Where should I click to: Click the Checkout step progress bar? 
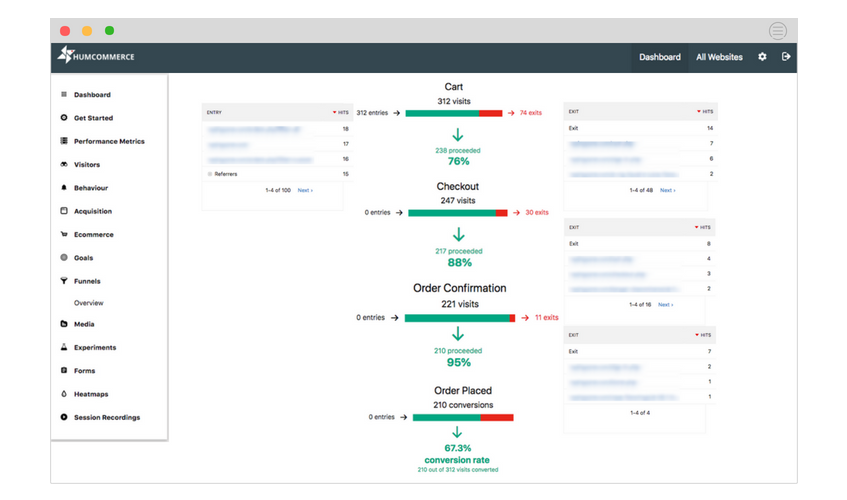[x=458, y=213]
